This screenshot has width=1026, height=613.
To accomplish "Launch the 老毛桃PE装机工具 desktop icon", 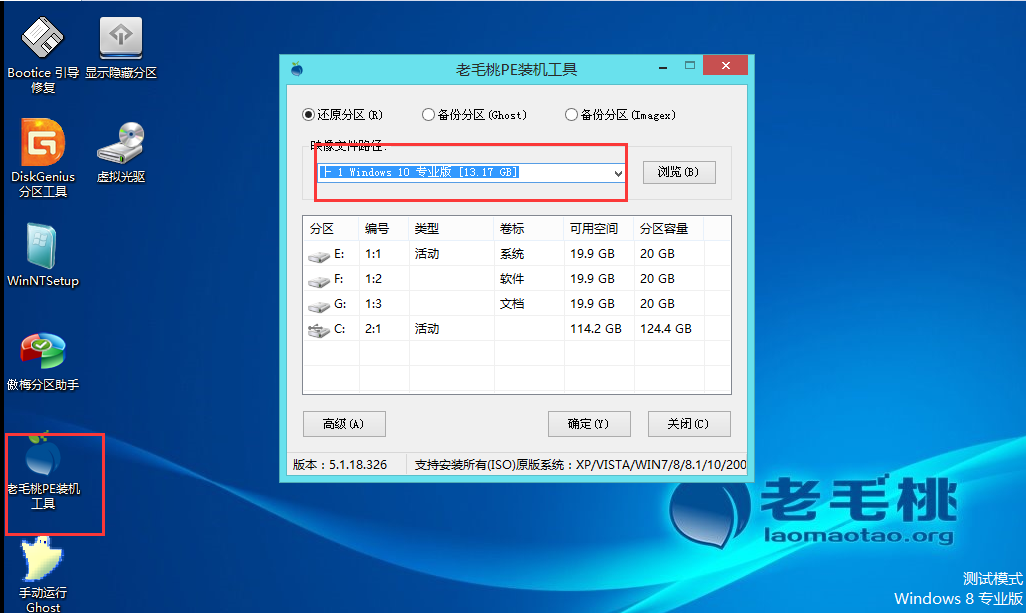I will 43,472.
